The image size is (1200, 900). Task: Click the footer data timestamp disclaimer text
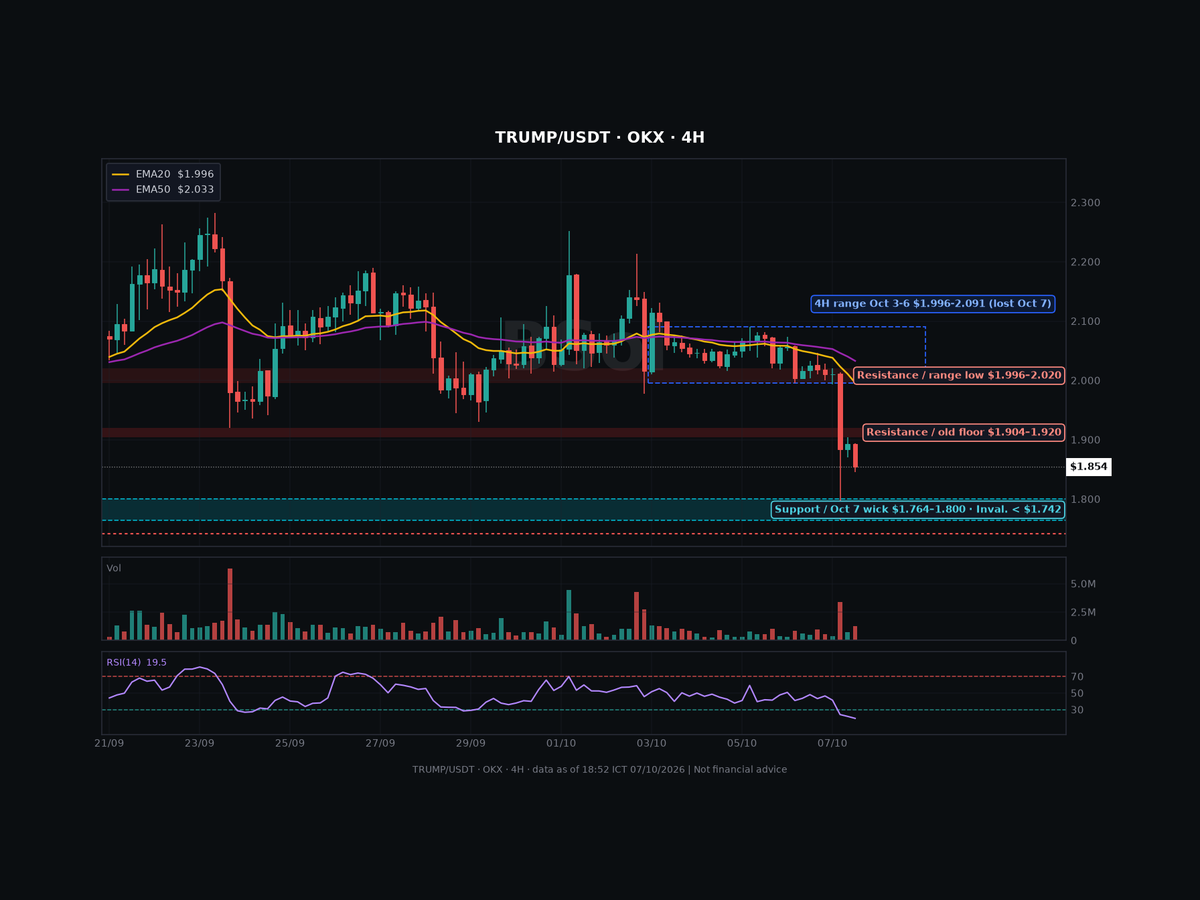pos(600,769)
